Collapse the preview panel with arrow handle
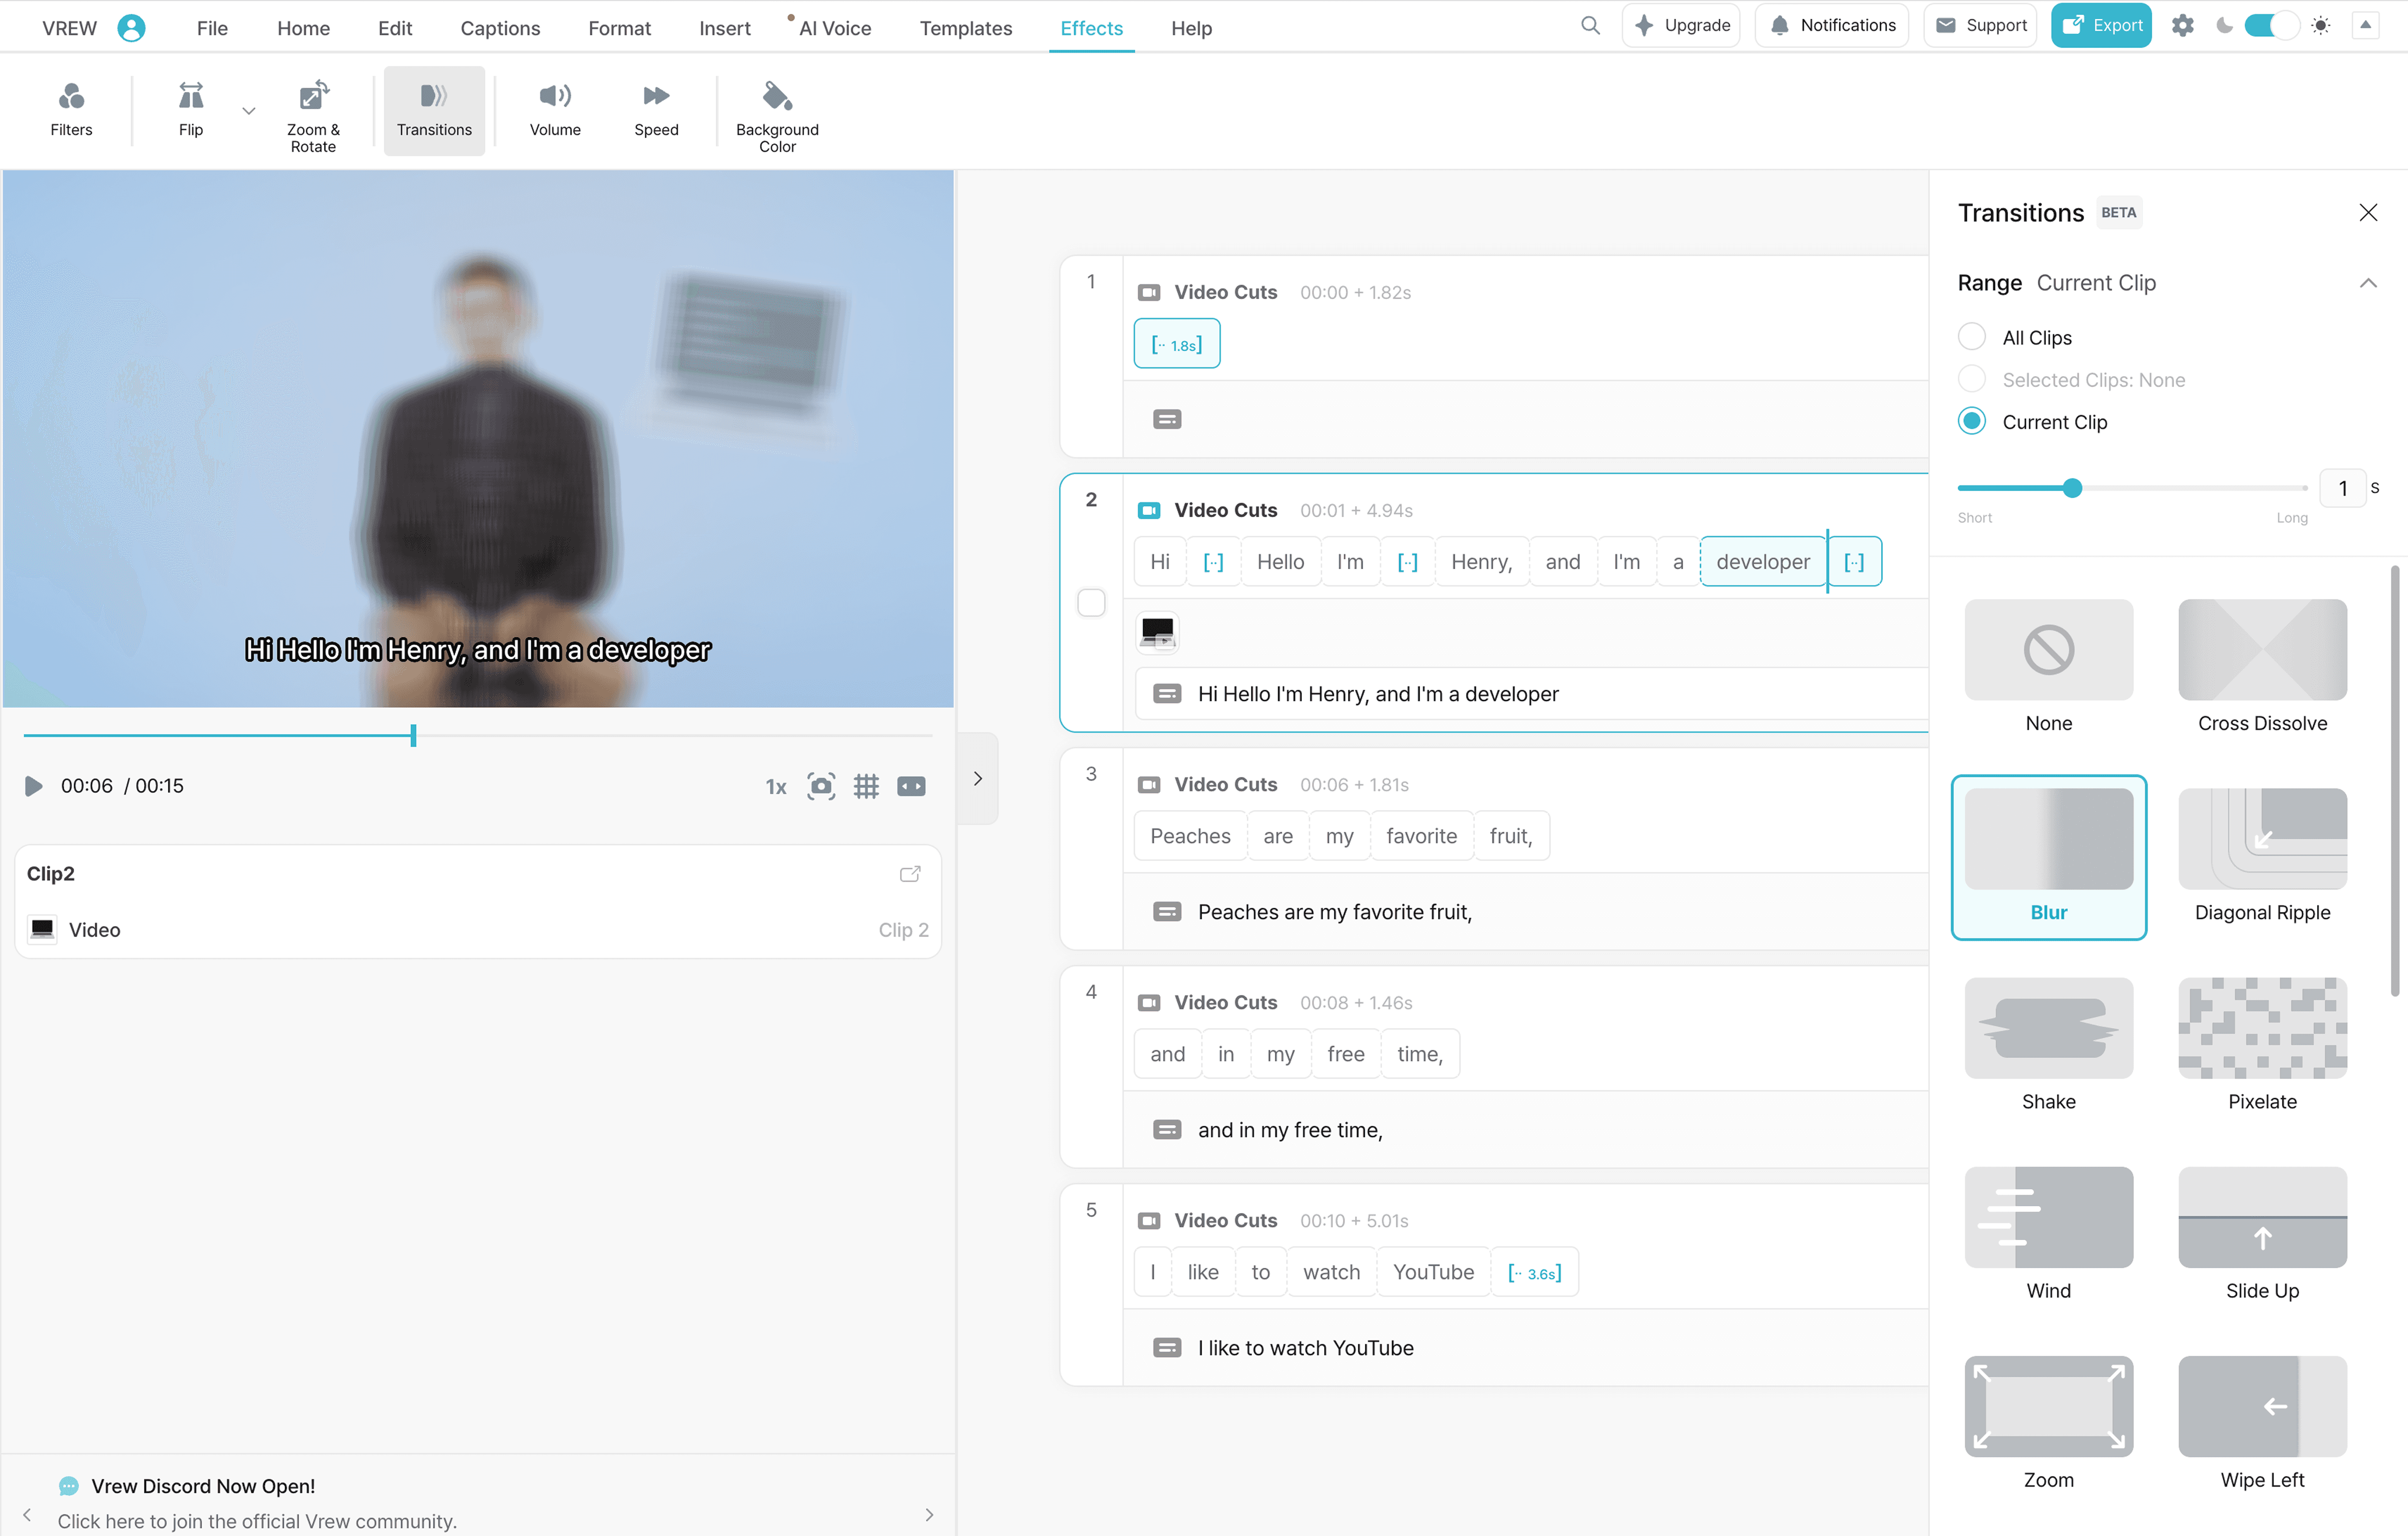 click(x=977, y=778)
